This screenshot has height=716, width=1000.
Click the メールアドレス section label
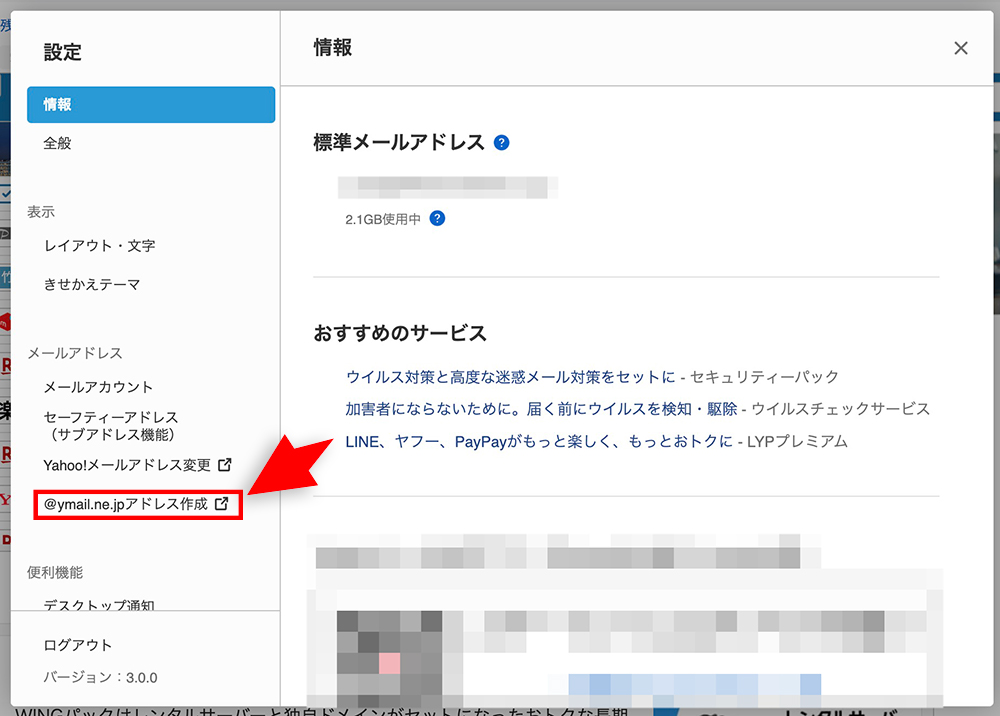tap(75, 353)
